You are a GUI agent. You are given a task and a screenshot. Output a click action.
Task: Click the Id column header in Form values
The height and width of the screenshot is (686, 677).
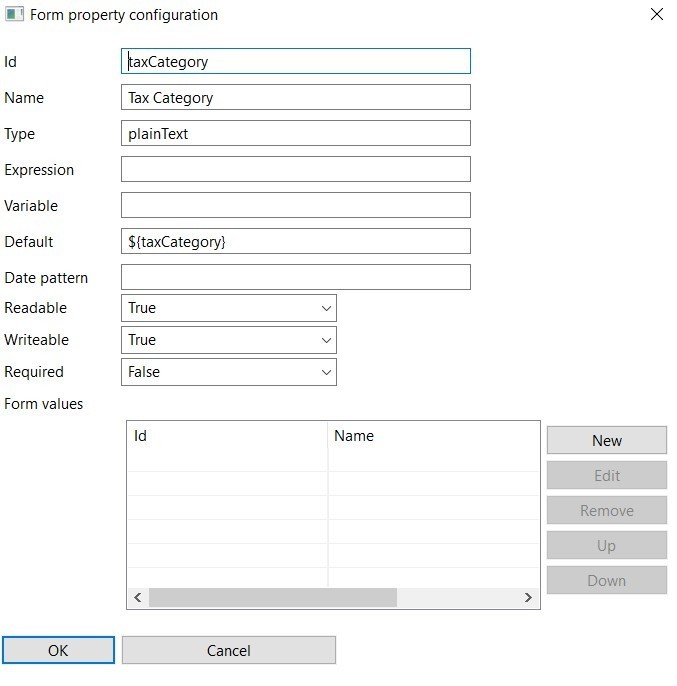tap(228, 436)
